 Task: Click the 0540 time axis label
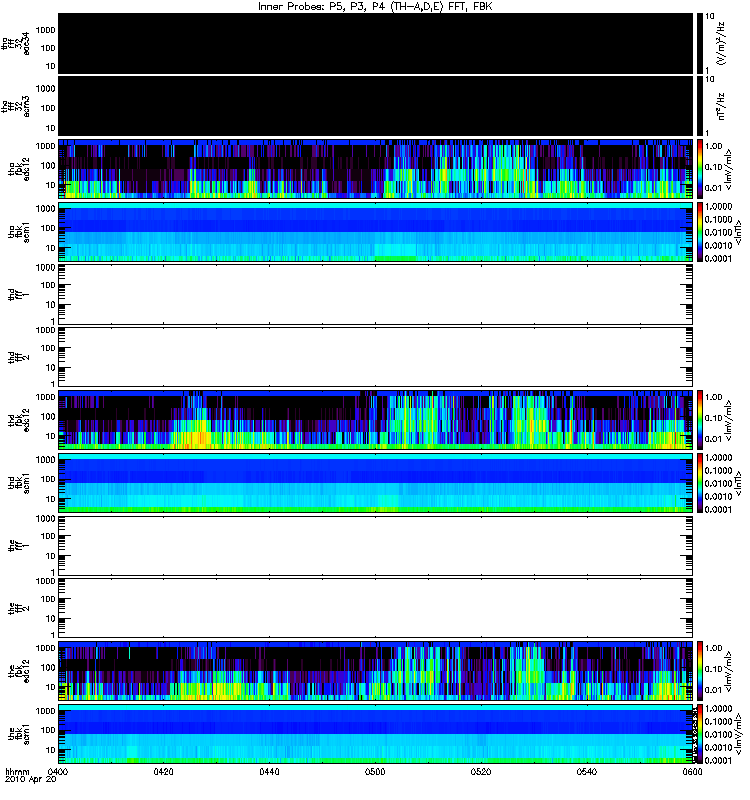[587, 771]
